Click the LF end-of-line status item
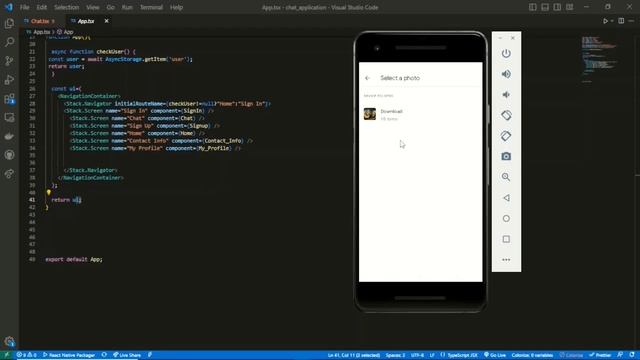The image size is (640, 360). coord(432,355)
